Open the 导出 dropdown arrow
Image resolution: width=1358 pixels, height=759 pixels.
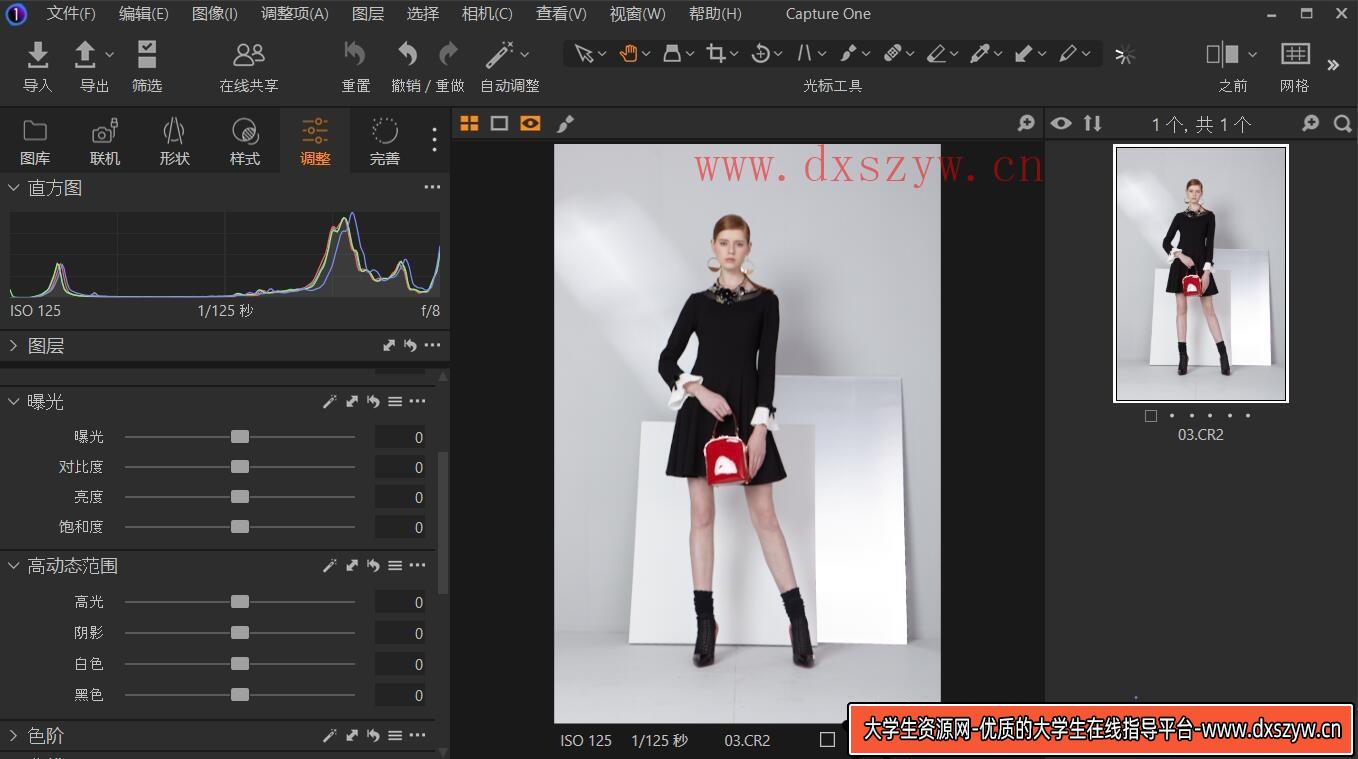click(x=110, y=55)
